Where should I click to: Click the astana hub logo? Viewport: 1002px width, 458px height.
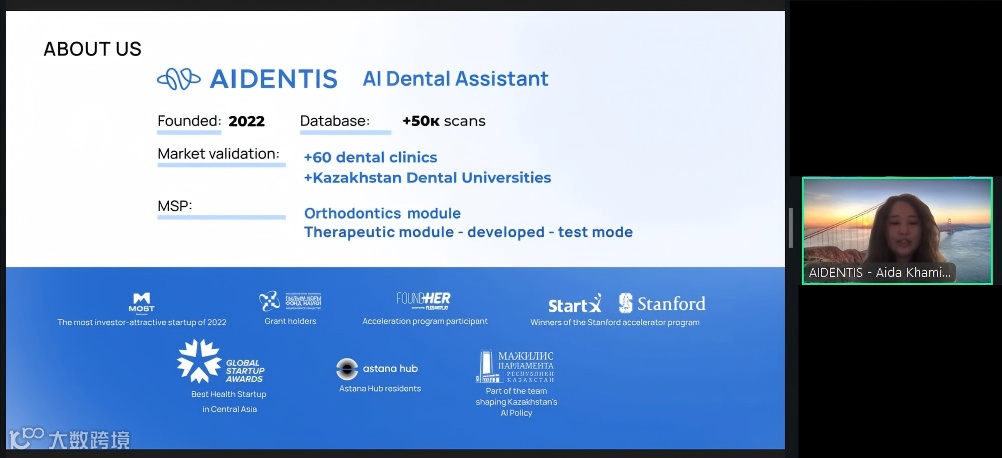(377, 369)
